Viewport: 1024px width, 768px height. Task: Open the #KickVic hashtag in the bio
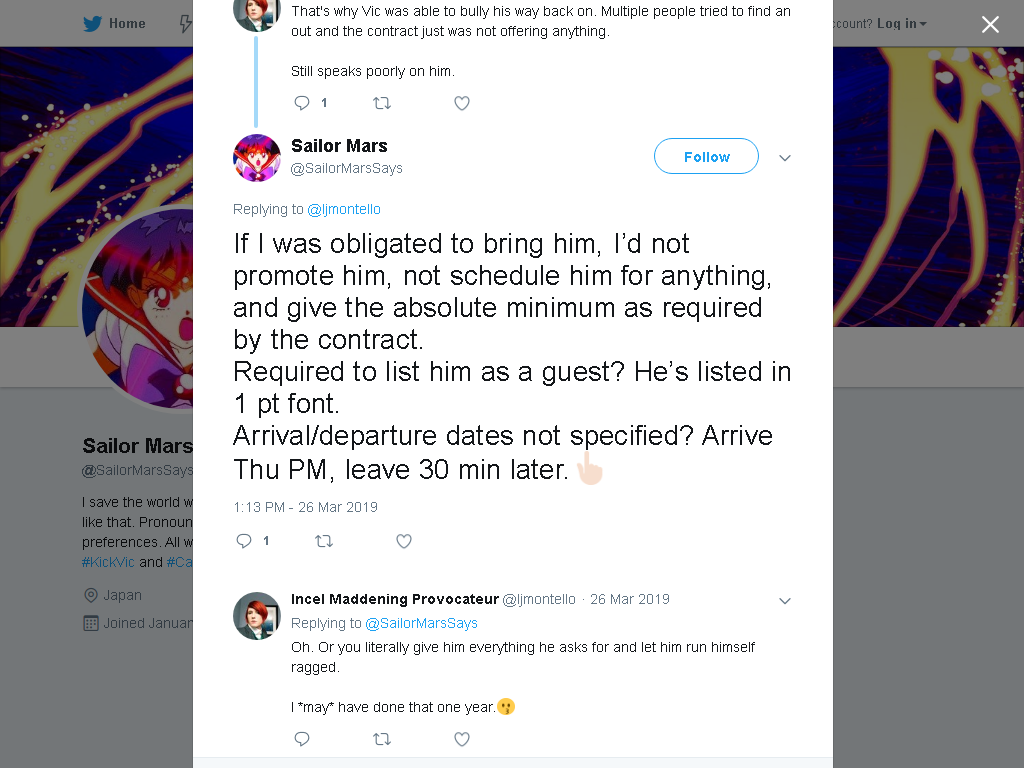(x=108, y=562)
